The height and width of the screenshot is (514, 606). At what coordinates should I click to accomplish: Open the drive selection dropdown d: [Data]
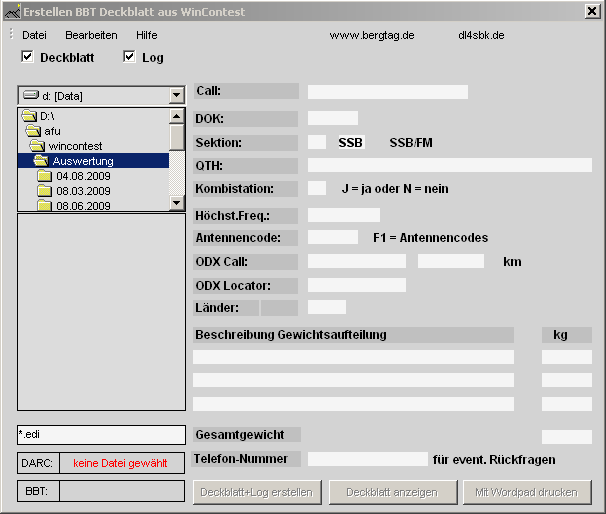click(x=176, y=96)
